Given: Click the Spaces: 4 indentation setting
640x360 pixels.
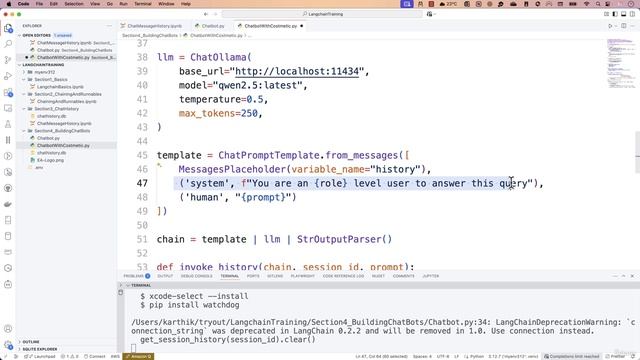Looking at the screenshot, I should point(422,356).
